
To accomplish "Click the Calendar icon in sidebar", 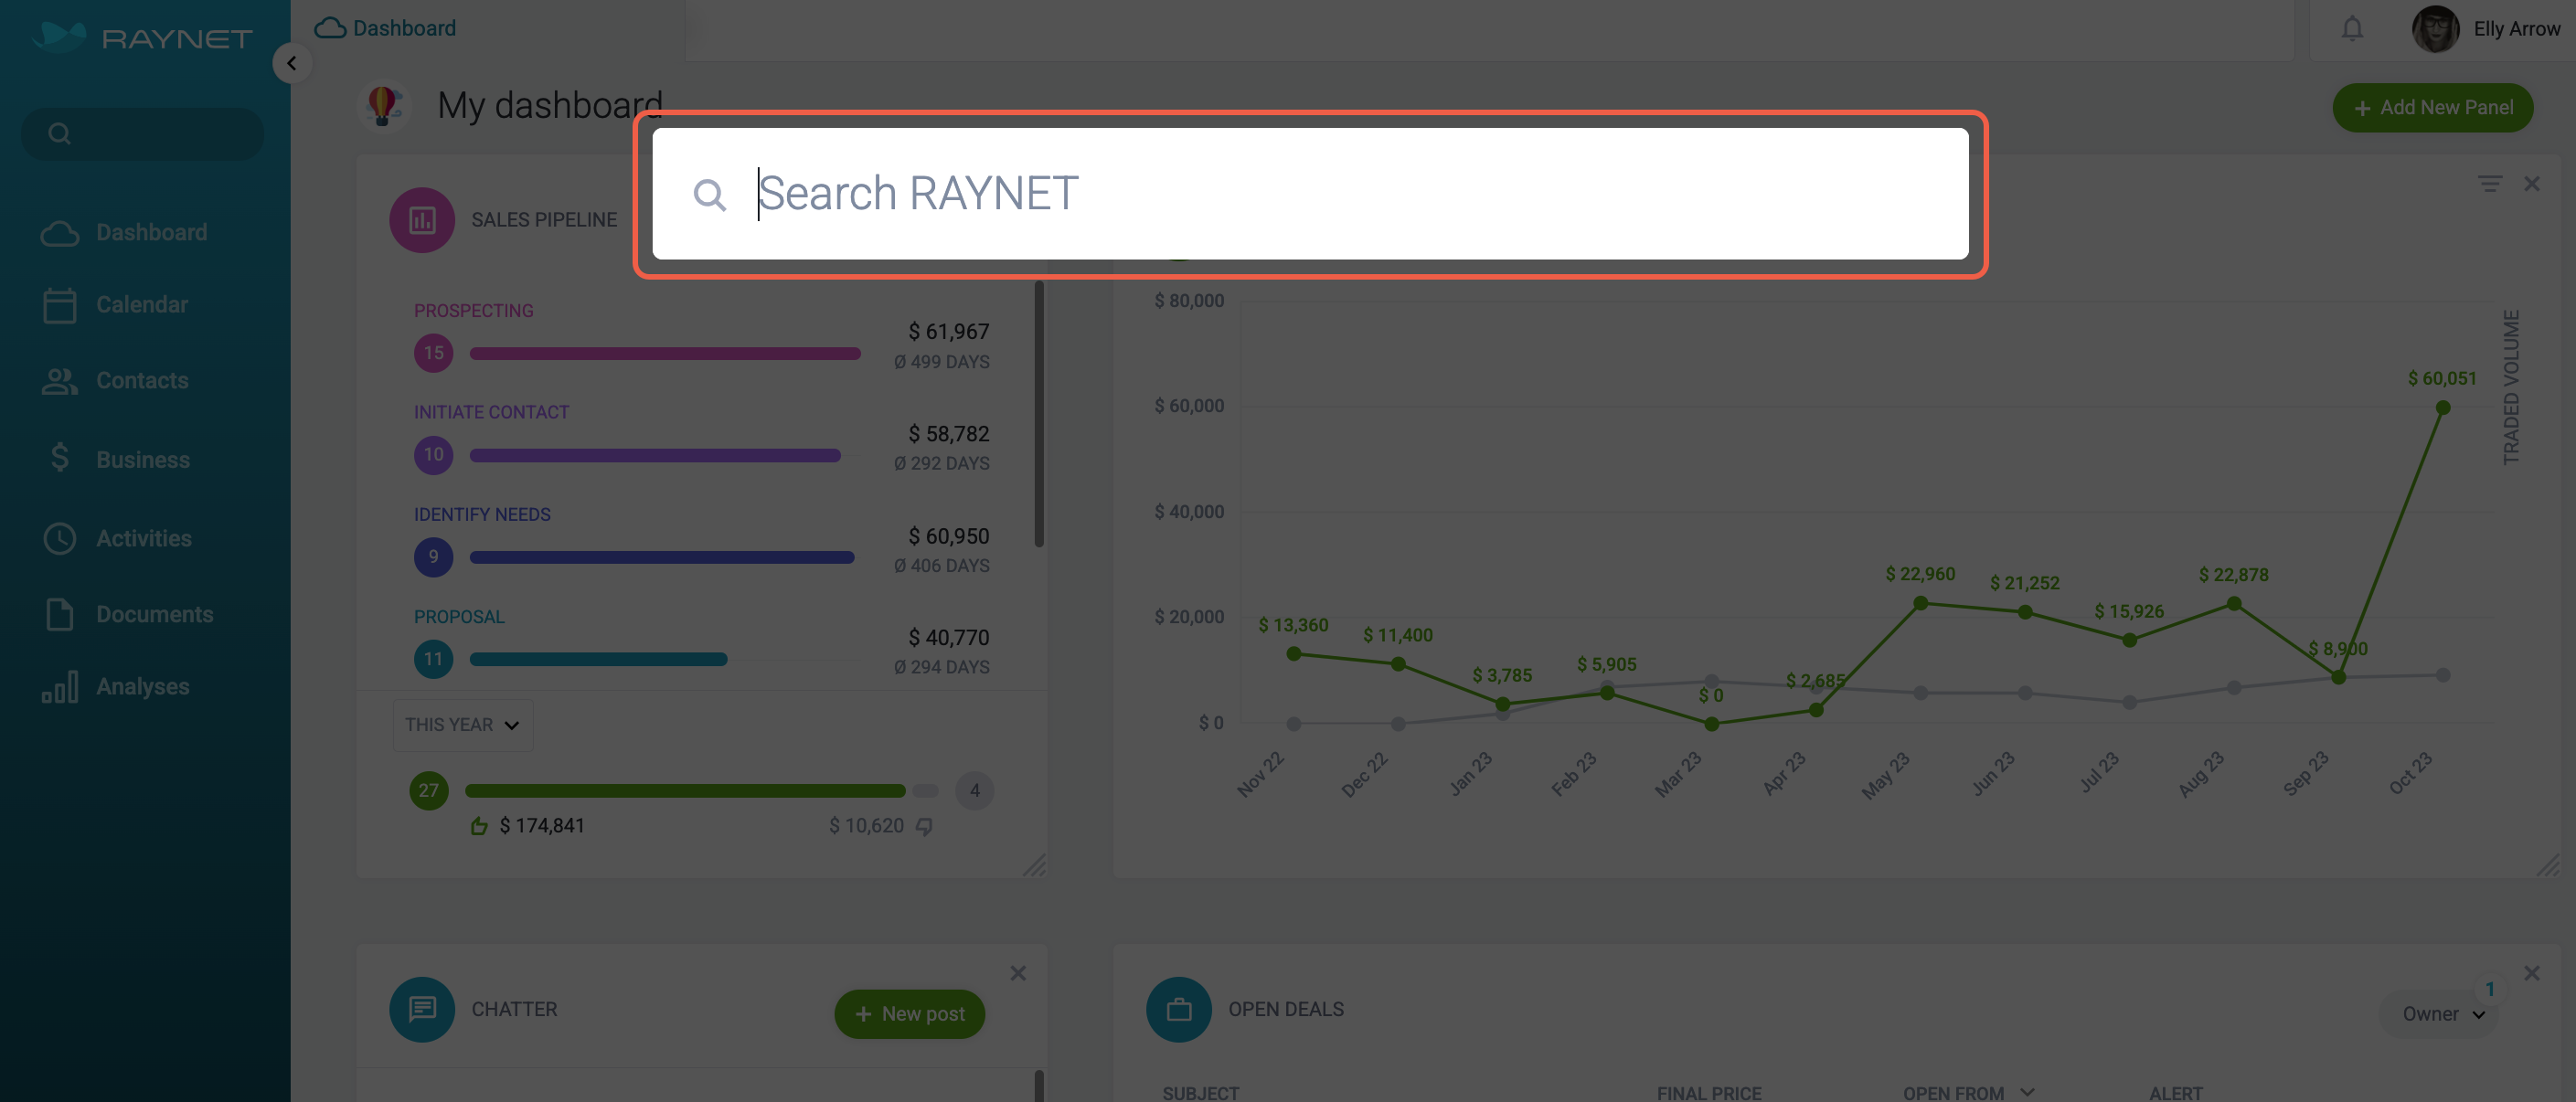I will [60, 305].
